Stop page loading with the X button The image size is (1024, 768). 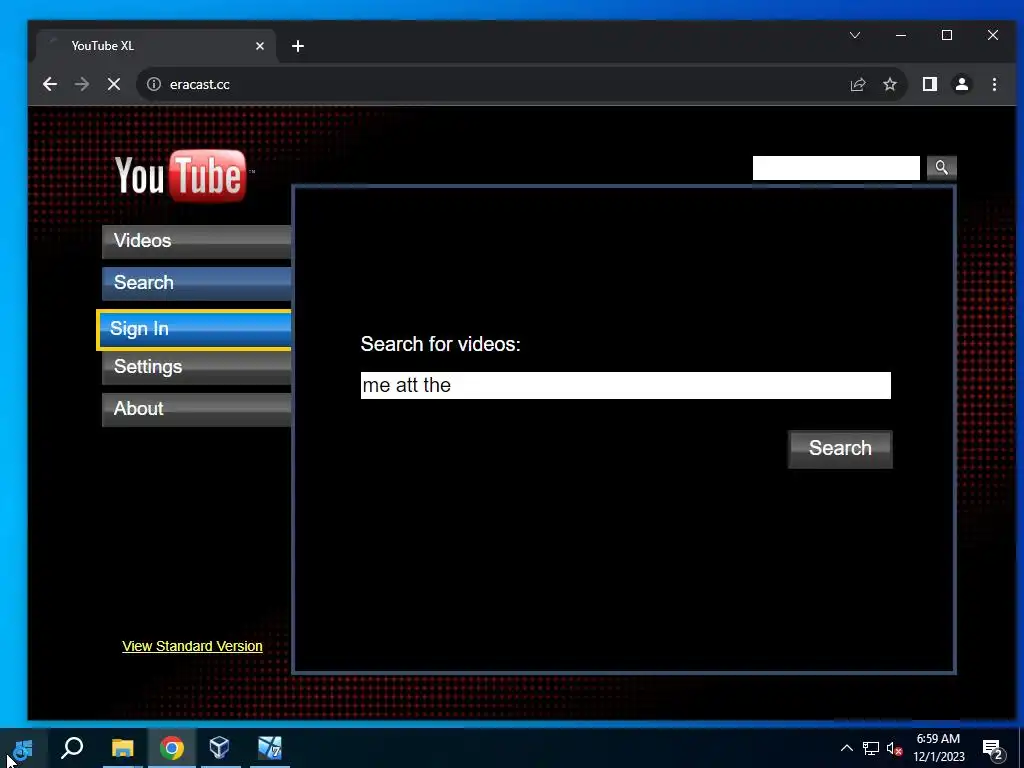pyautogui.click(x=114, y=84)
